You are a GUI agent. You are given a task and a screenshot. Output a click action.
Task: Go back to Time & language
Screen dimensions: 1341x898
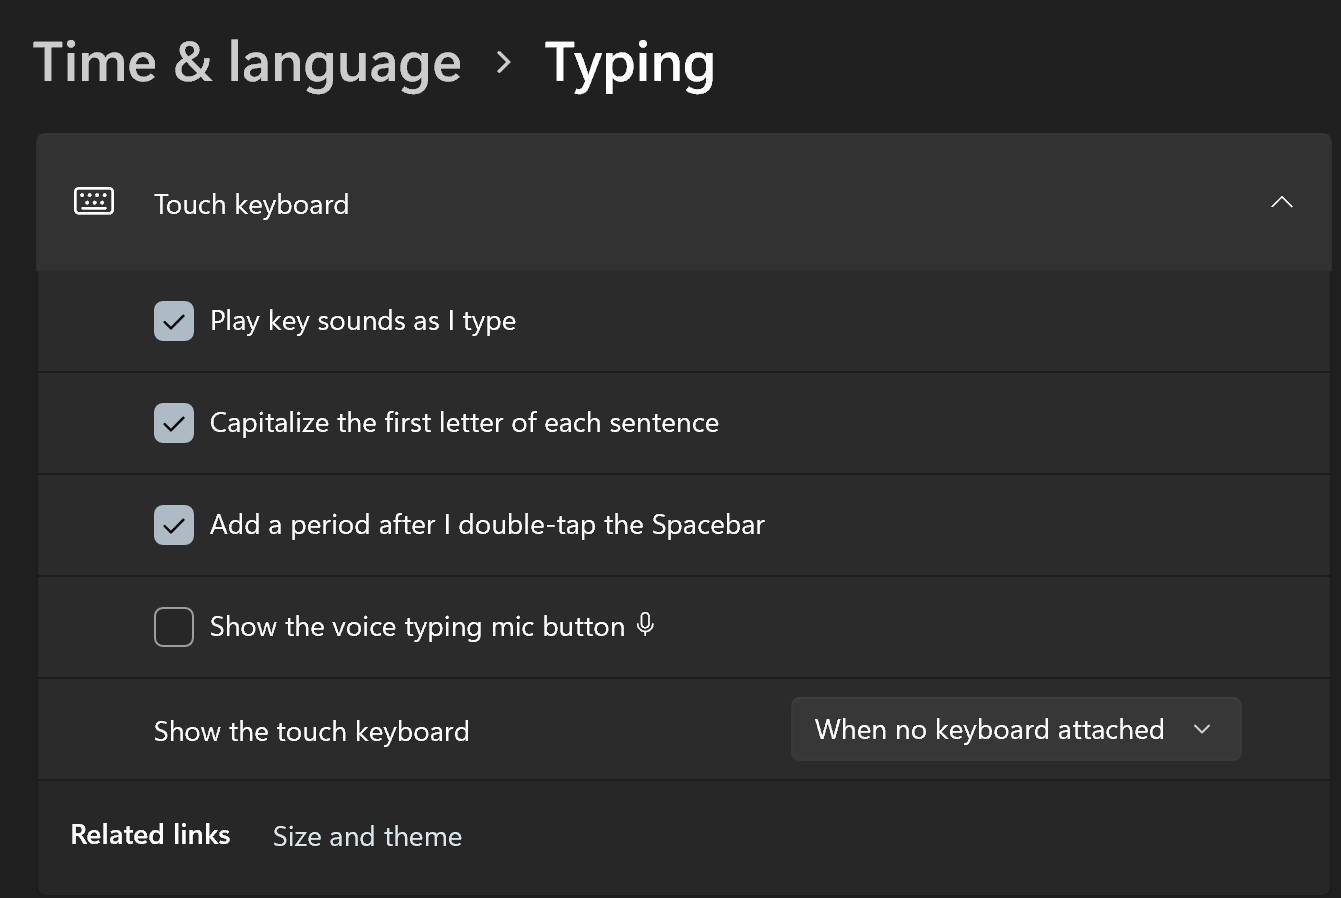[247, 63]
